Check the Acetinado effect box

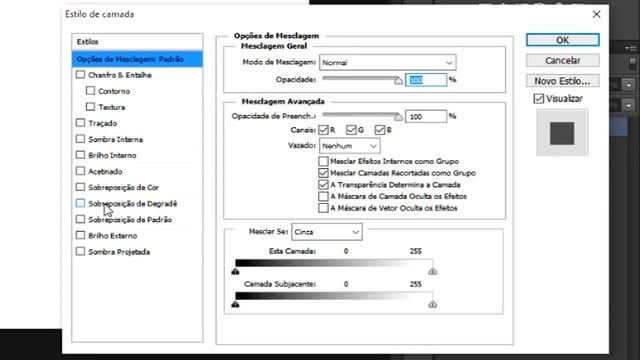[80, 171]
